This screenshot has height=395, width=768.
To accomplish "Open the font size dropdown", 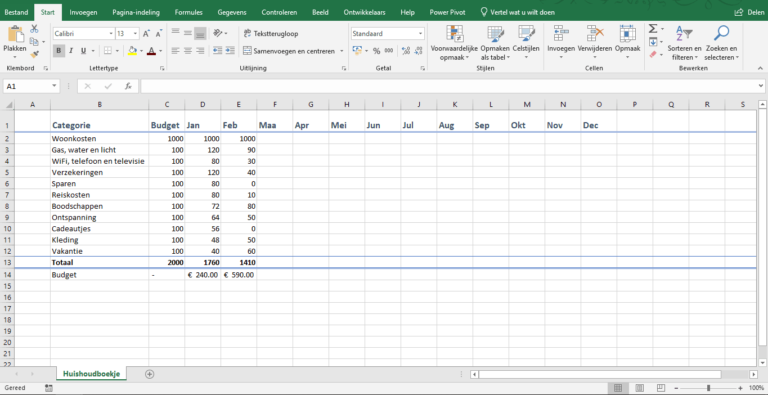I will (x=135, y=34).
